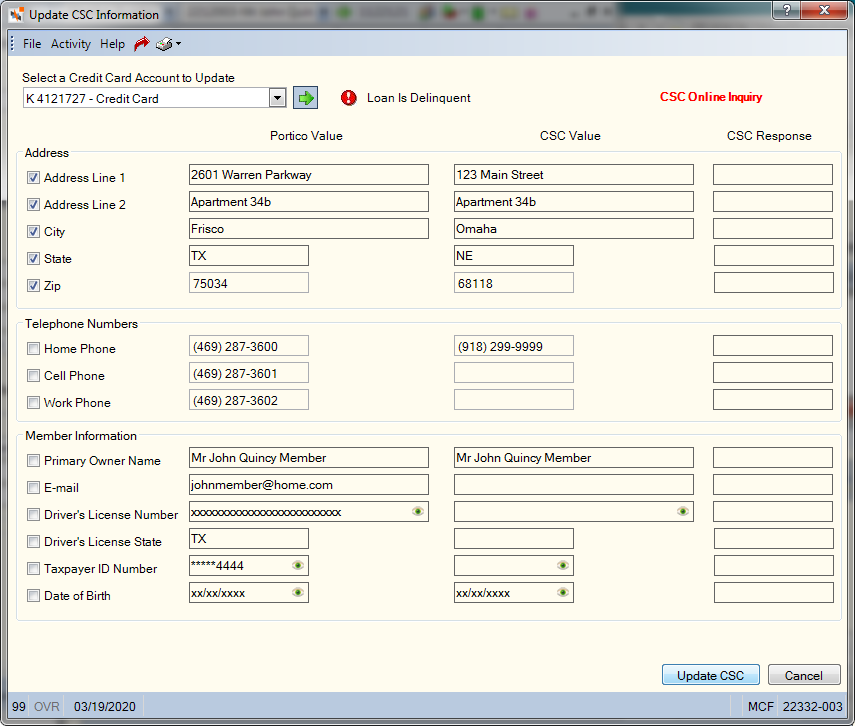This screenshot has height=726, width=855.
Task: Reveal CSC Taxpayer ID Number via eye icon
Action: (x=563, y=565)
